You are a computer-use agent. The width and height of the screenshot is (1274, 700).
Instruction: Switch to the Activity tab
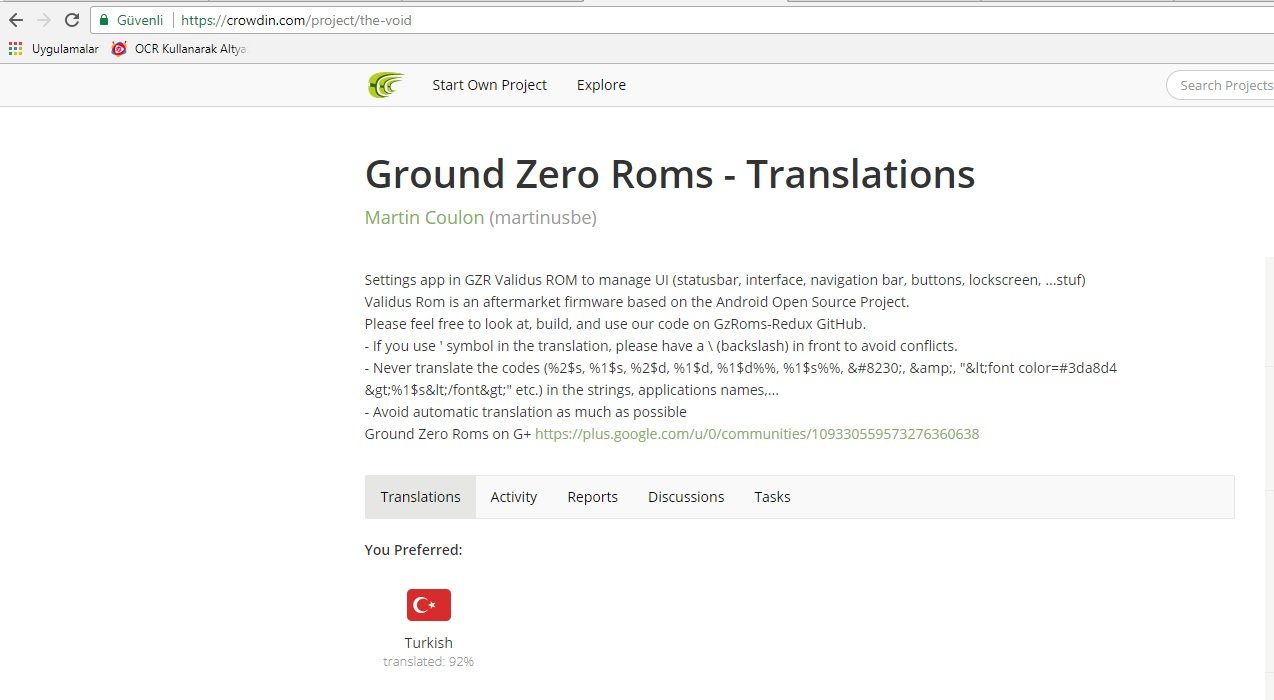pos(514,497)
